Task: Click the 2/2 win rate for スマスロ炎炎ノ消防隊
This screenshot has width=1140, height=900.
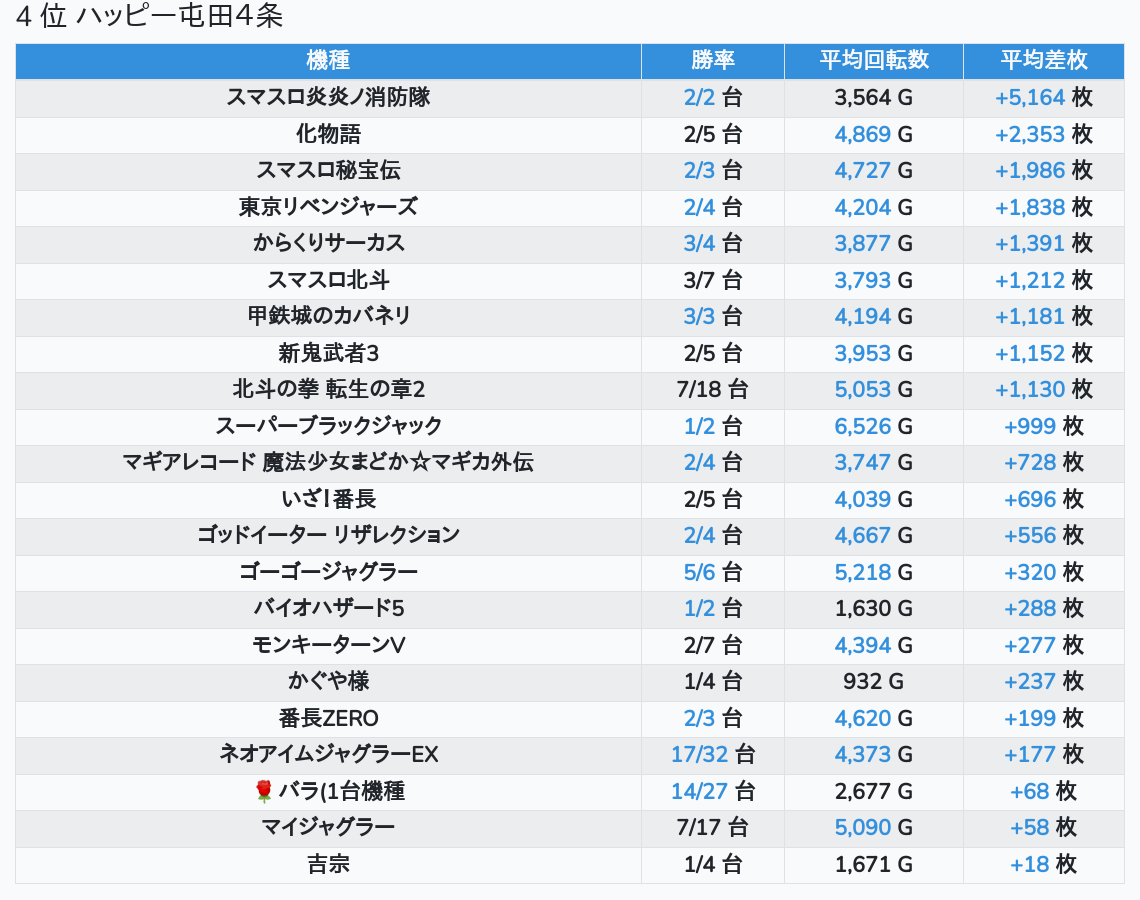Action: pos(699,97)
